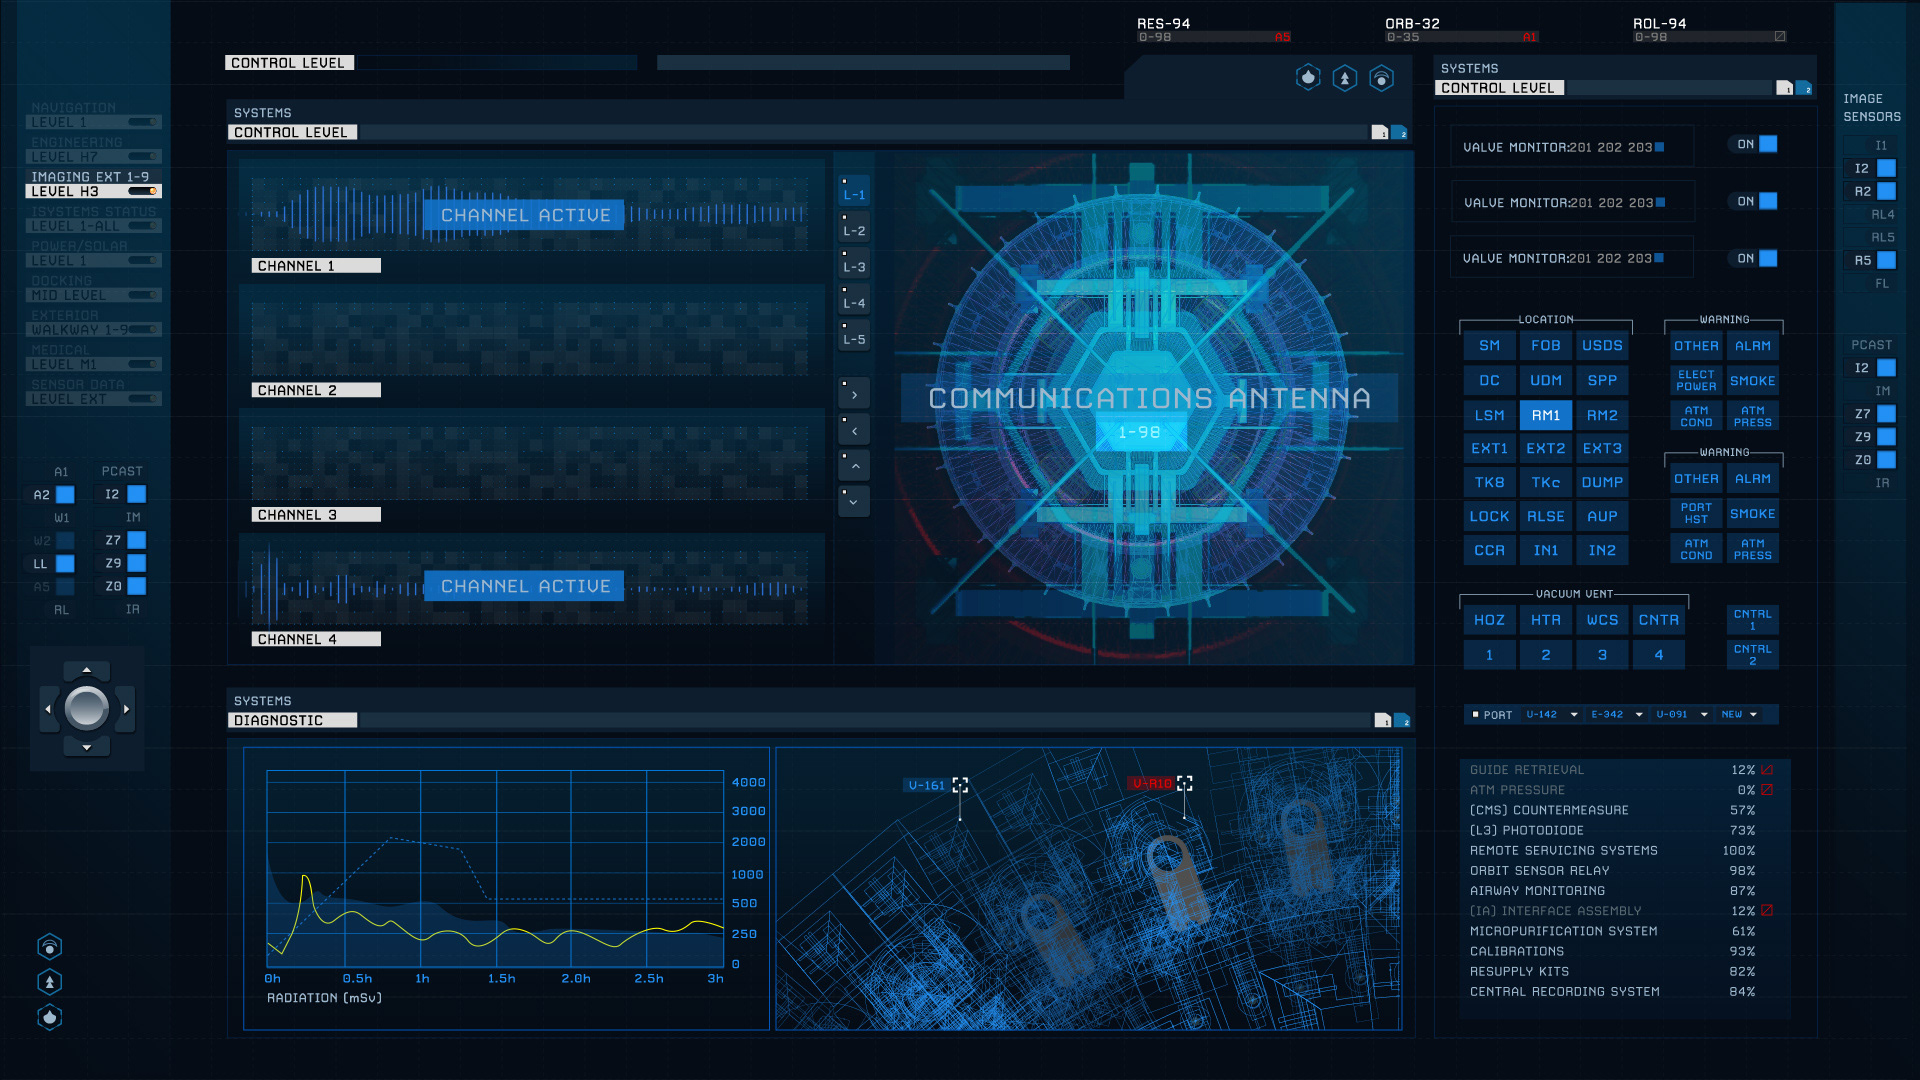Open the NEW dropdown in port bar
This screenshot has height=1080, width=1920.
tap(1753, 714)
